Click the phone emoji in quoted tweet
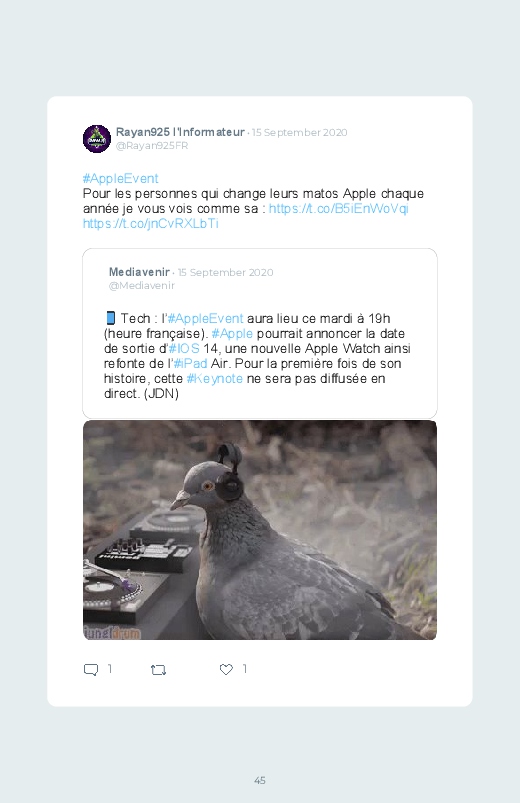 pyautogui.click(x=110, y=318)
